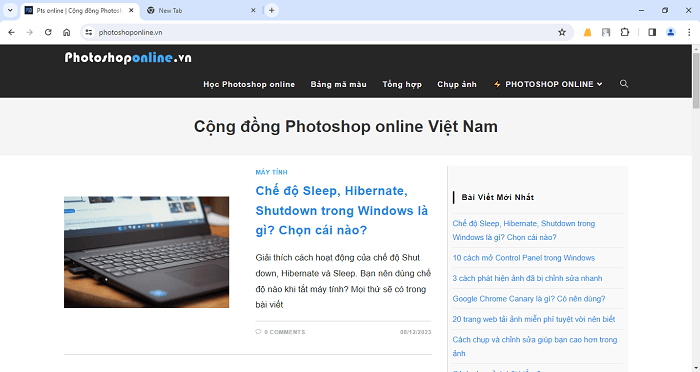The height and width of the screenshot is (372, 700).
Task: Click the browser forward arrow
Action: (29, 32)
